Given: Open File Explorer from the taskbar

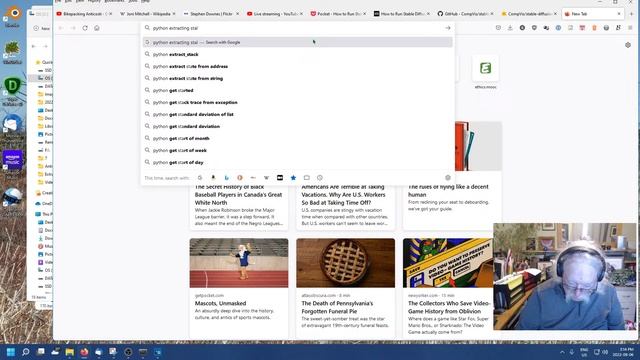Looking at the screenshot, I should [x=69, y=352].
